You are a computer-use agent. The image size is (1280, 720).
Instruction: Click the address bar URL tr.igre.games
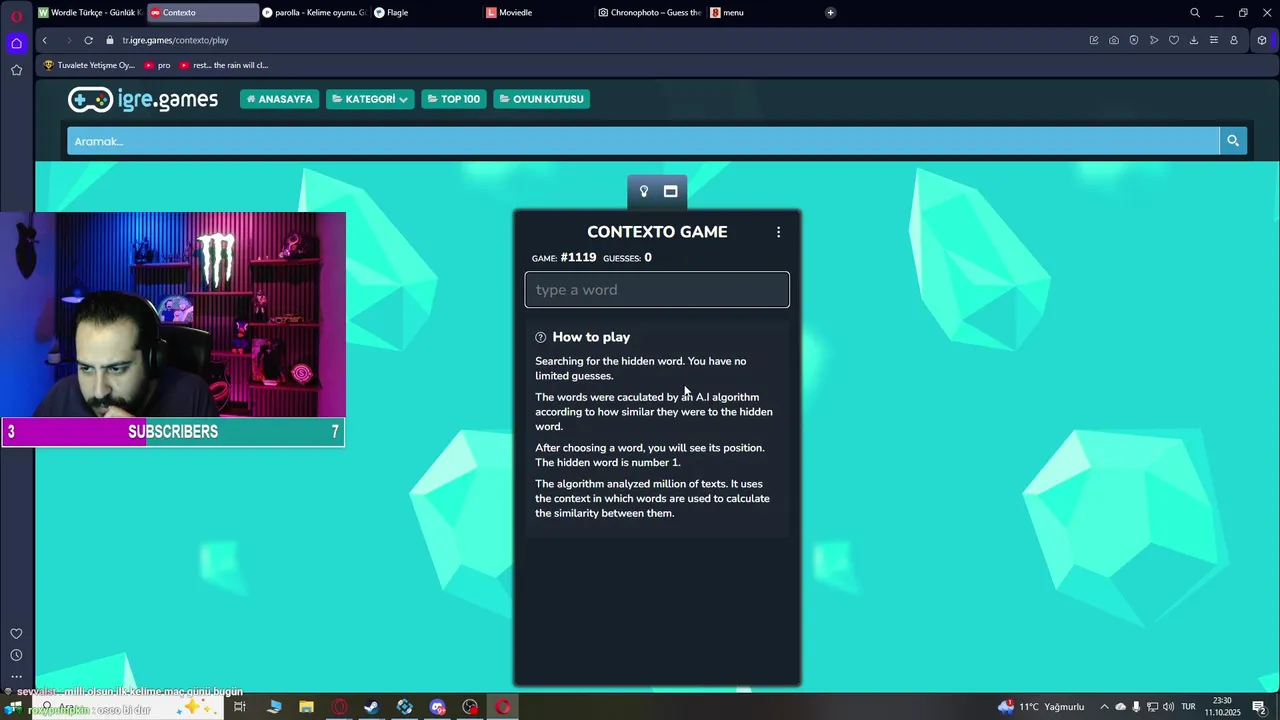176,40
